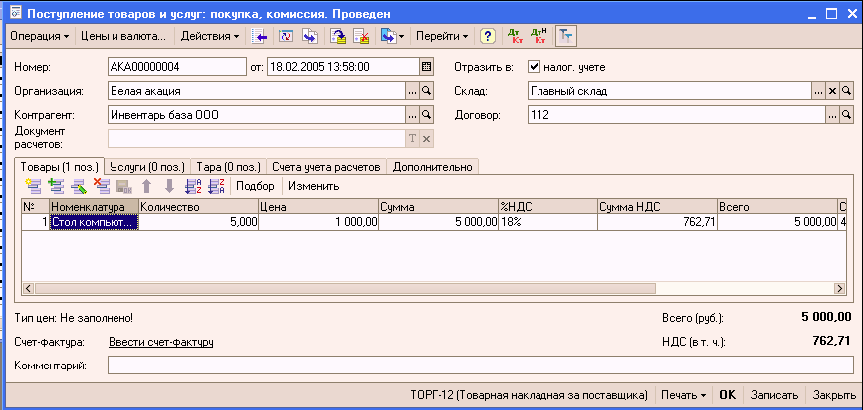Viewport: 863px width, 410px height.
Task: Click the Дт/Кт postings result icon
Action: click(515, 37)
